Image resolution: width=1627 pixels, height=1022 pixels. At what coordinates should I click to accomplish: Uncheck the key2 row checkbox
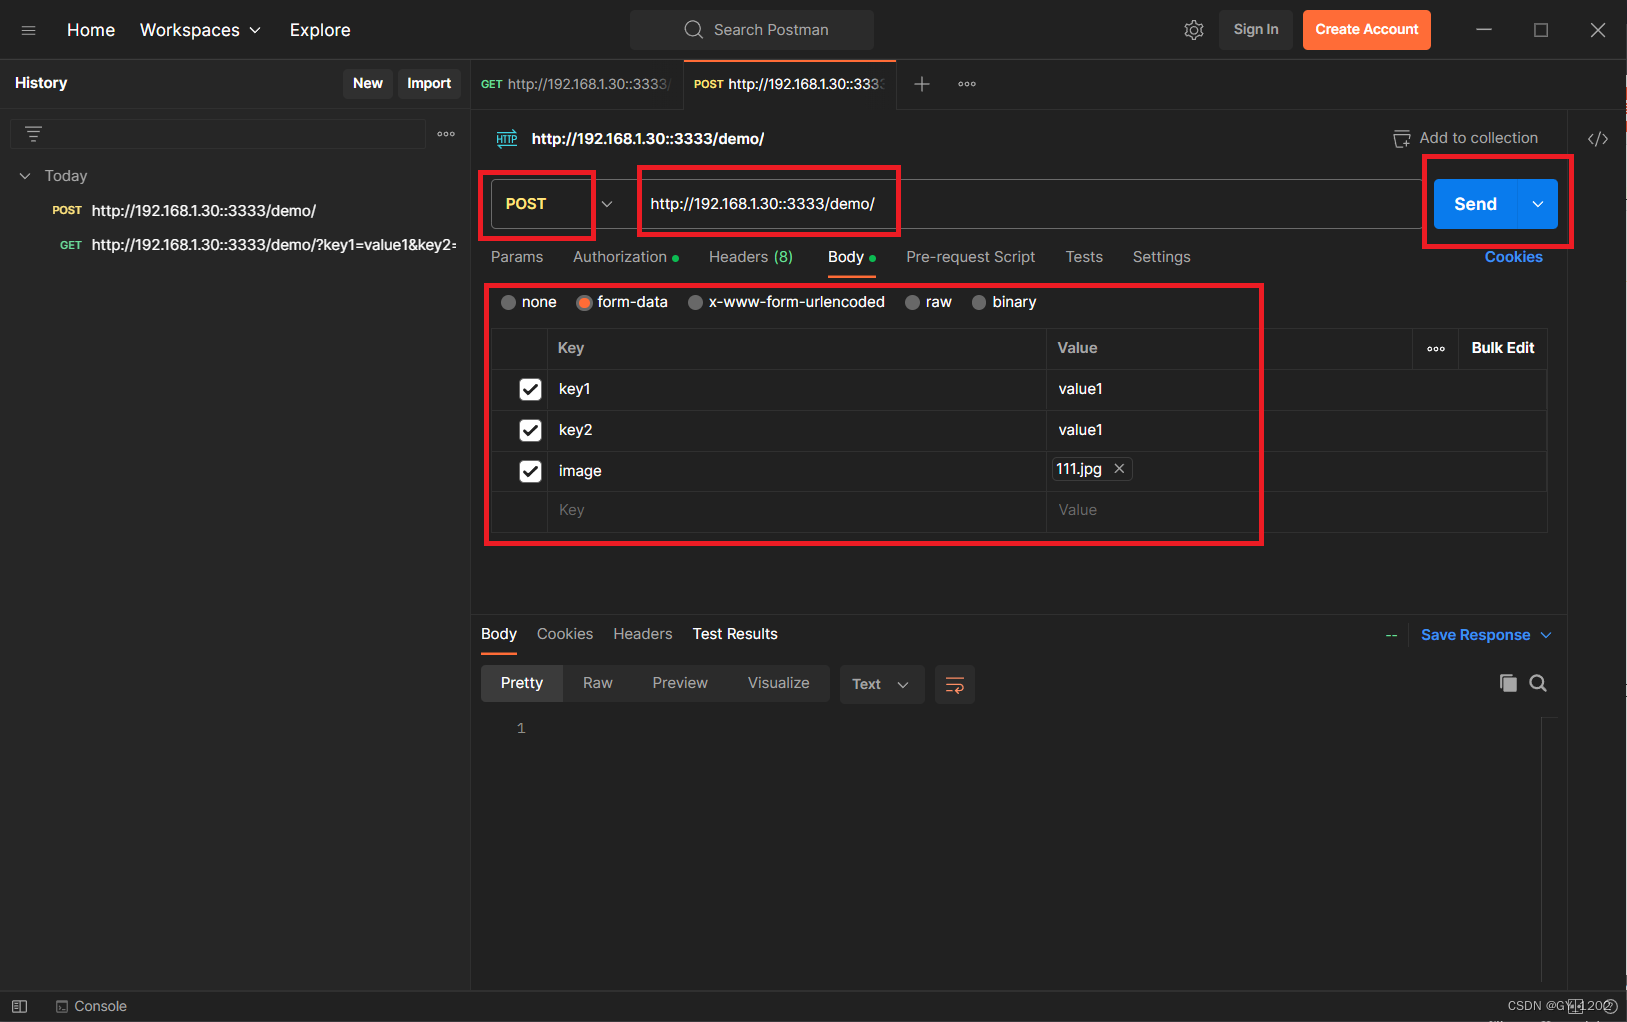(x=530, y=431)
